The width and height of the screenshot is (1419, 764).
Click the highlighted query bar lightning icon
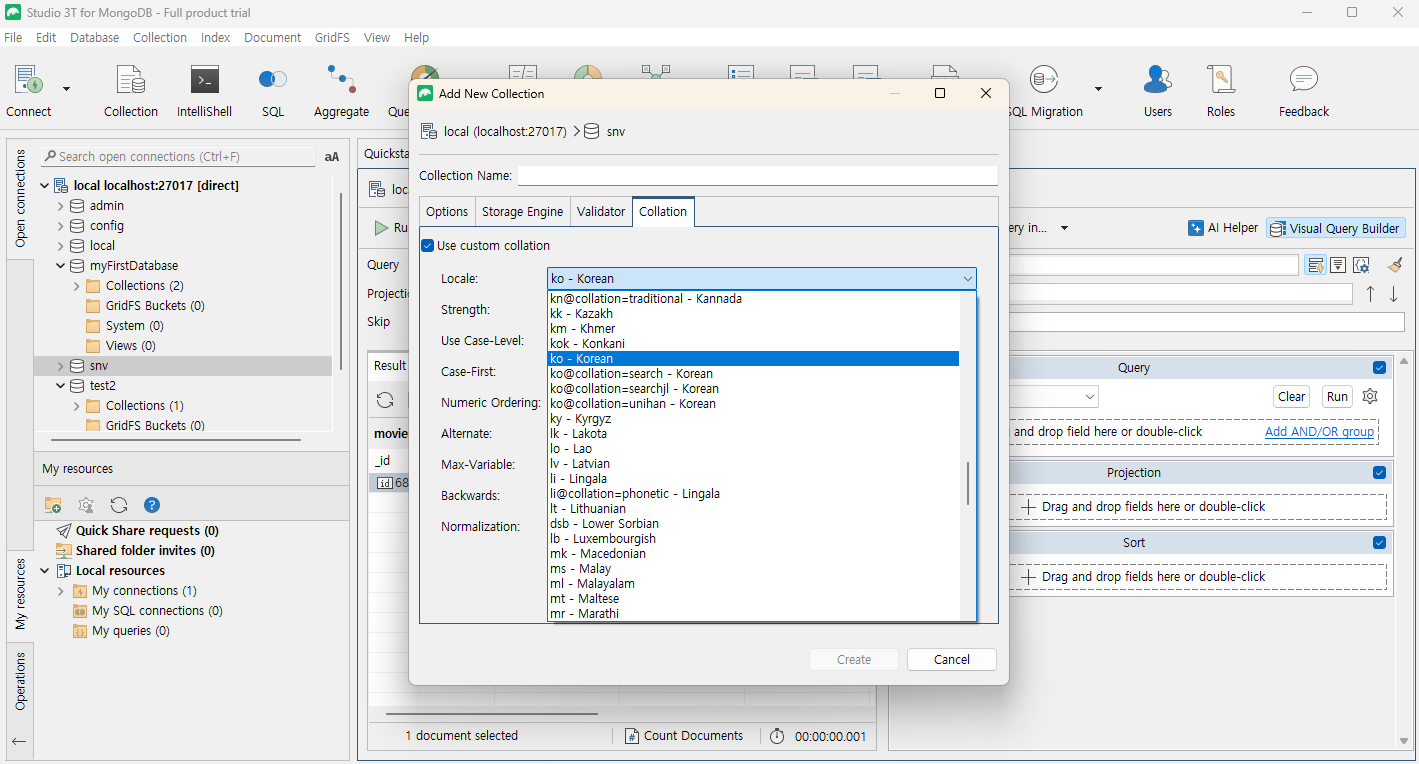[x=1315, y=265]
